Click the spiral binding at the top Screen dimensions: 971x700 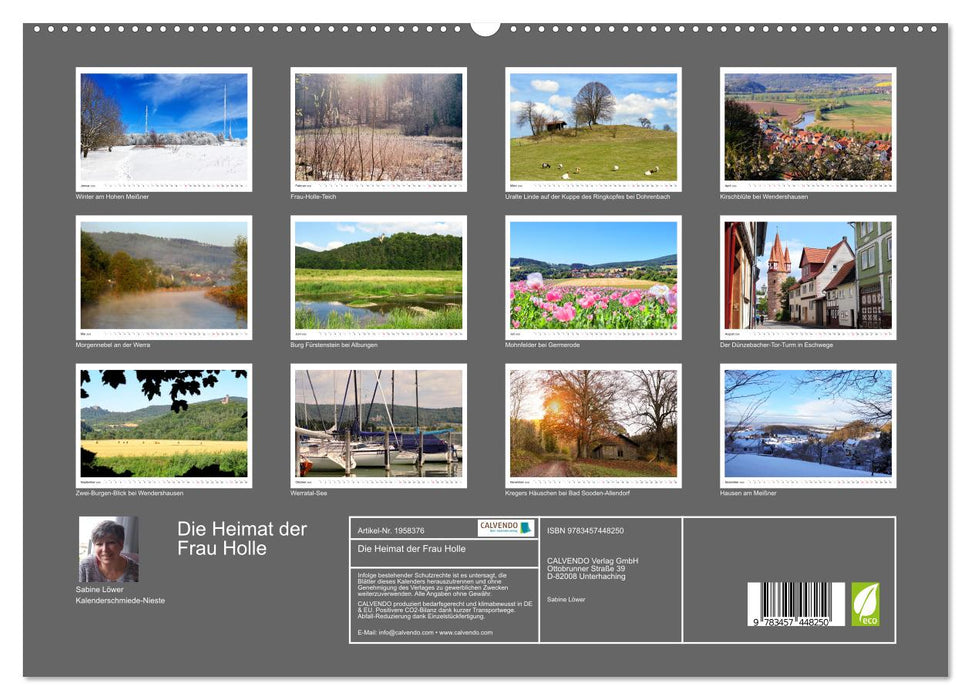(x=485, y=31)
